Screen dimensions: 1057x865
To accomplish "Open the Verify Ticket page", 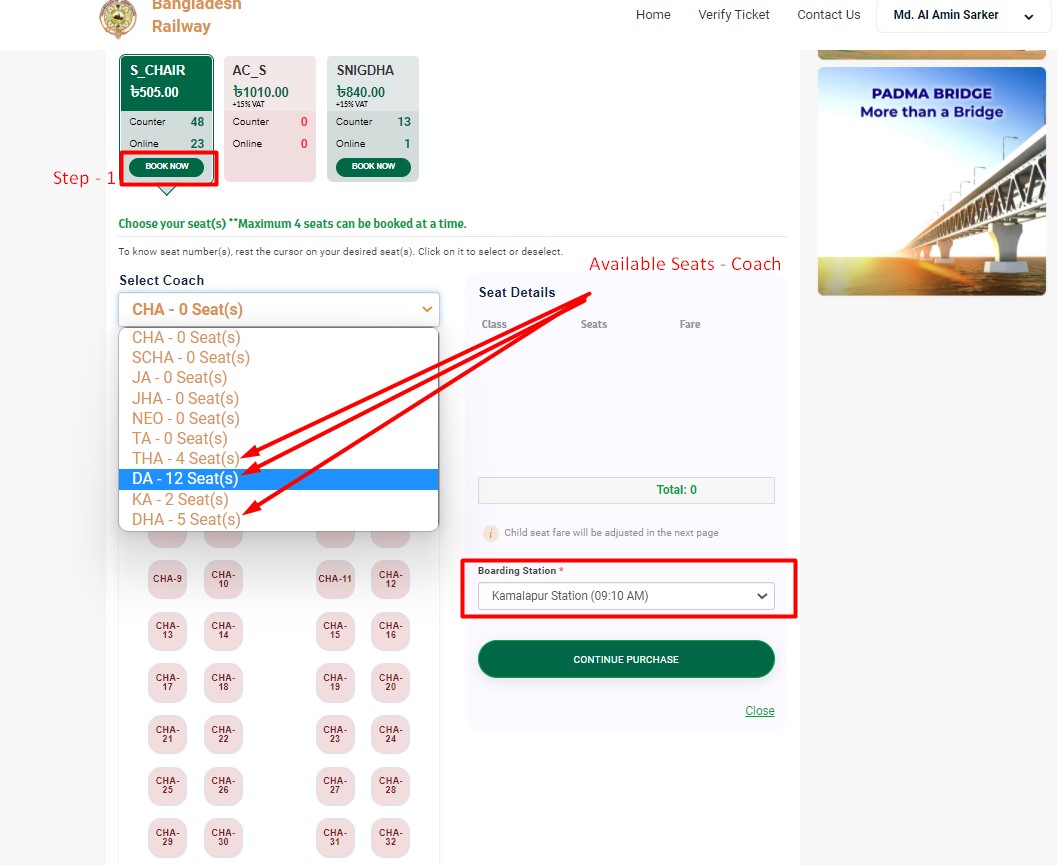I will click(x=733, y=15).
